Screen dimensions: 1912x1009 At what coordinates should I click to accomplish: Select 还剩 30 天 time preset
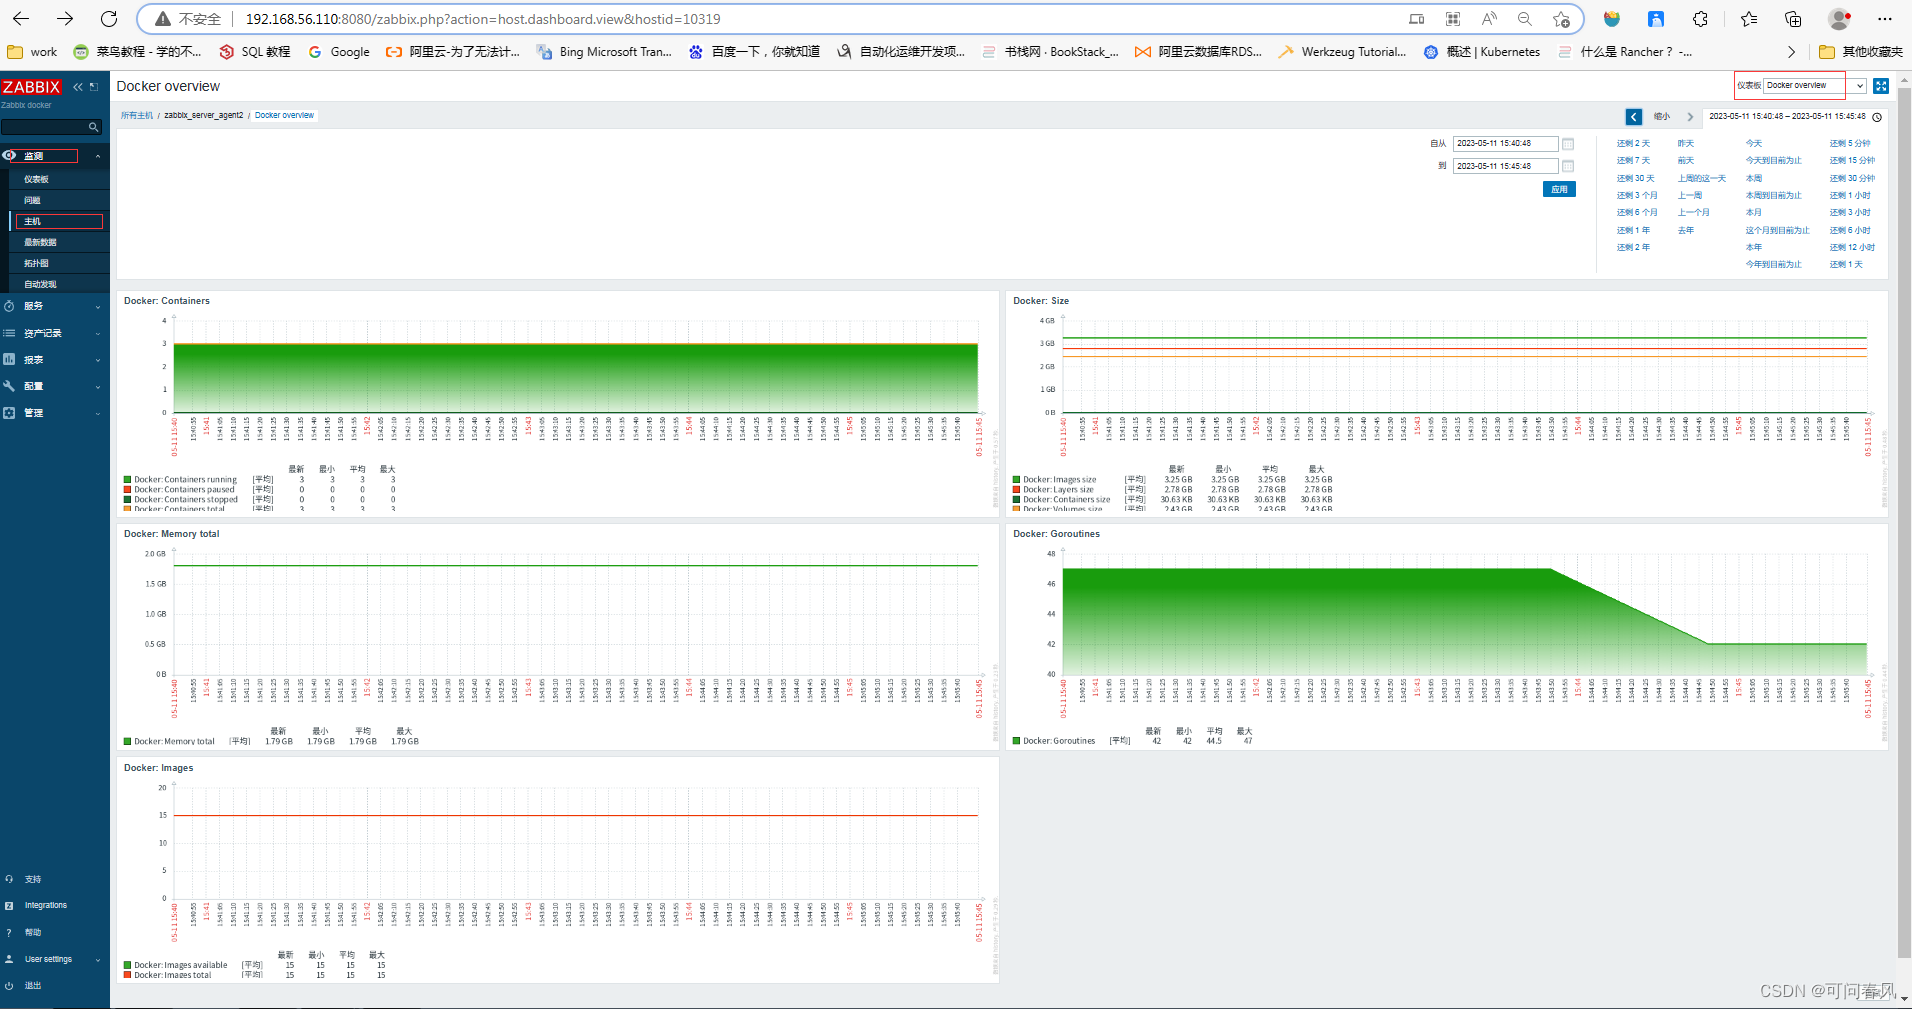pyautogui.click(x=1635, y=178)
